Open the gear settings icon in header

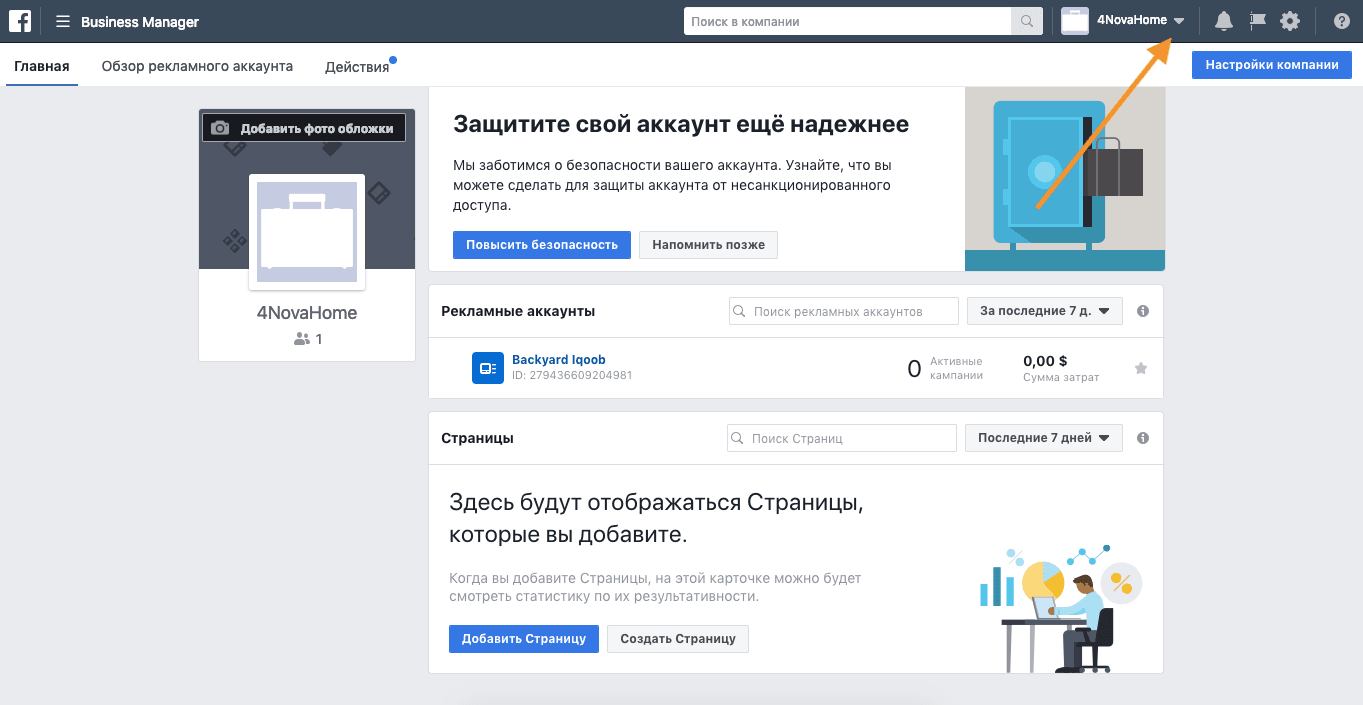point(1290,21)
